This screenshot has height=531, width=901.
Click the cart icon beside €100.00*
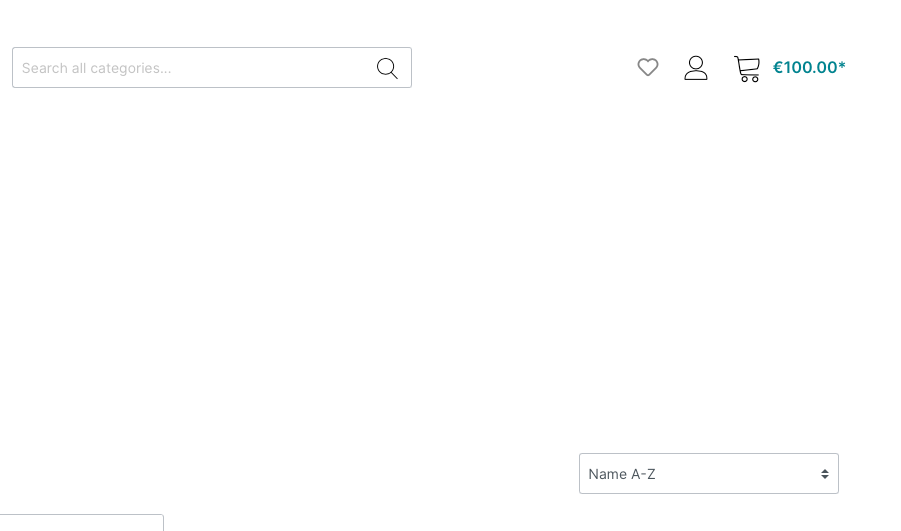747,68
